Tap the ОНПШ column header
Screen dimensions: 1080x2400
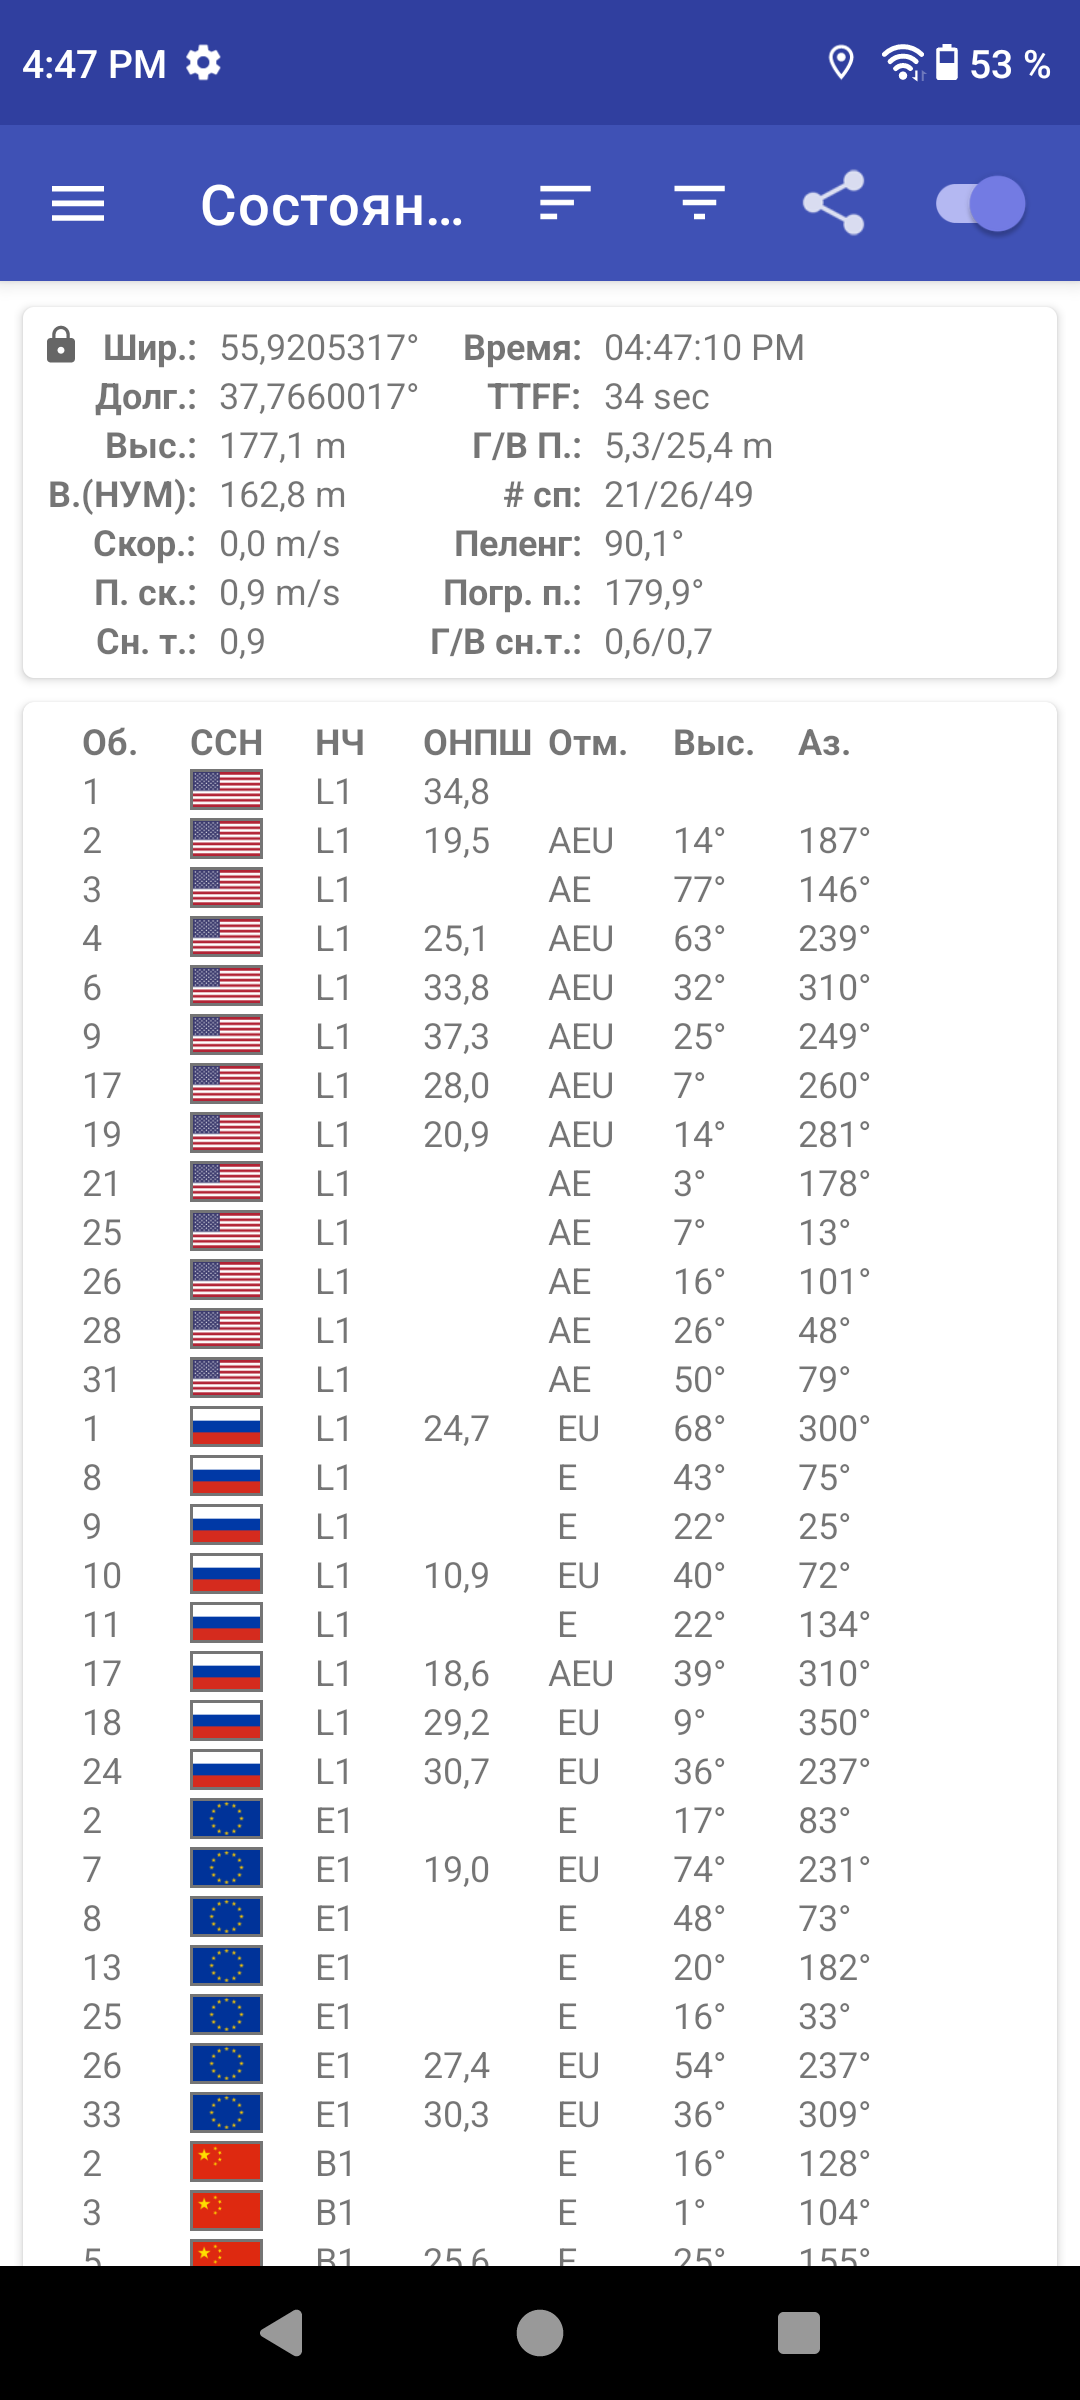coord(477,743)
